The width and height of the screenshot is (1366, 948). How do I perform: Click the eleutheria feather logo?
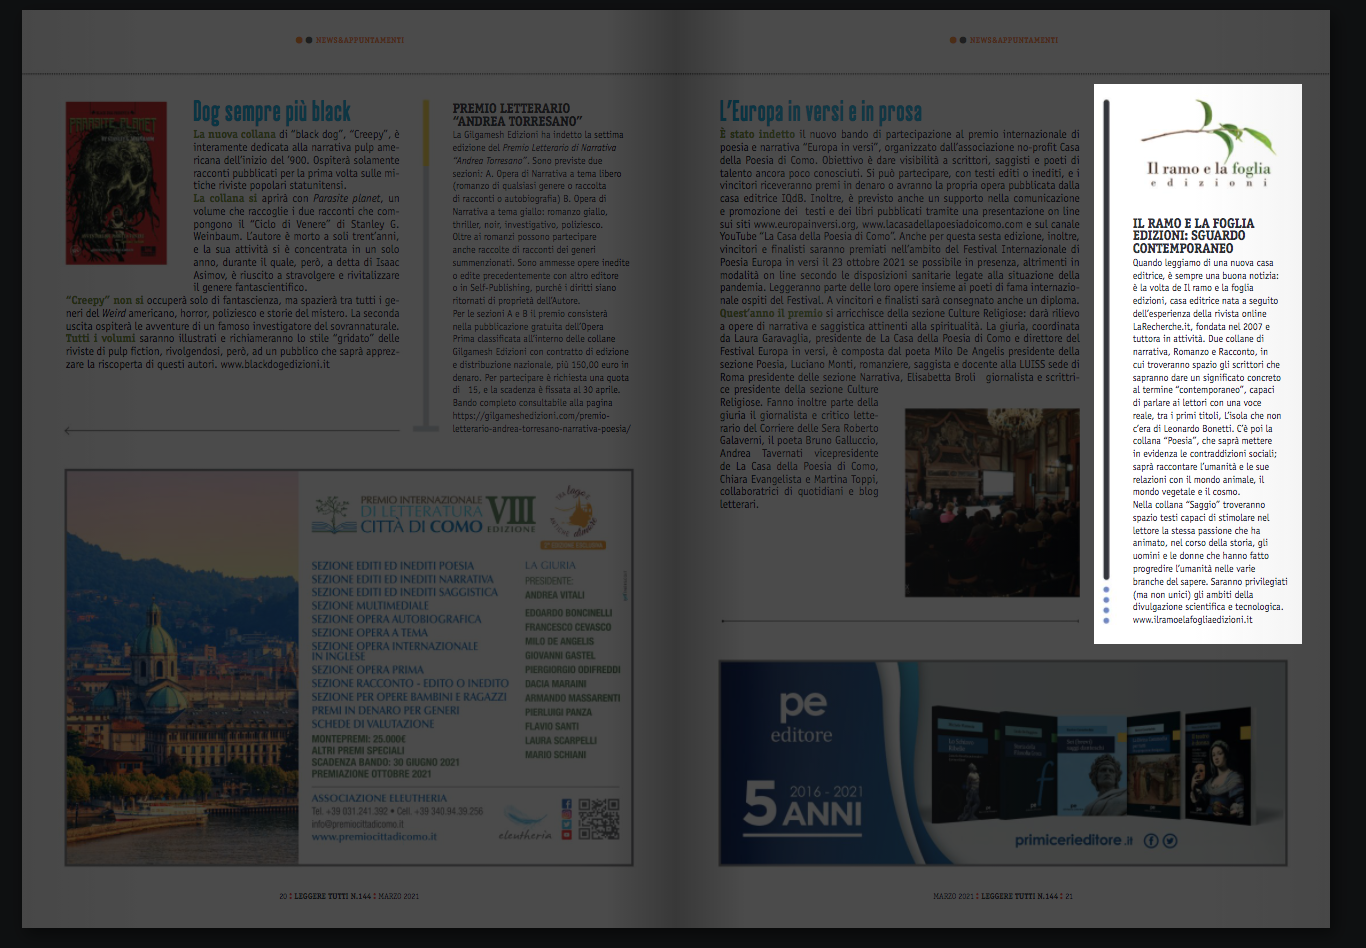click(524, 822)
